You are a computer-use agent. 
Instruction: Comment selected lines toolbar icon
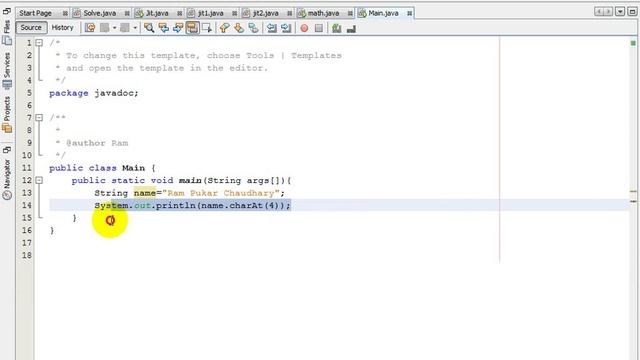pos(337,28)
